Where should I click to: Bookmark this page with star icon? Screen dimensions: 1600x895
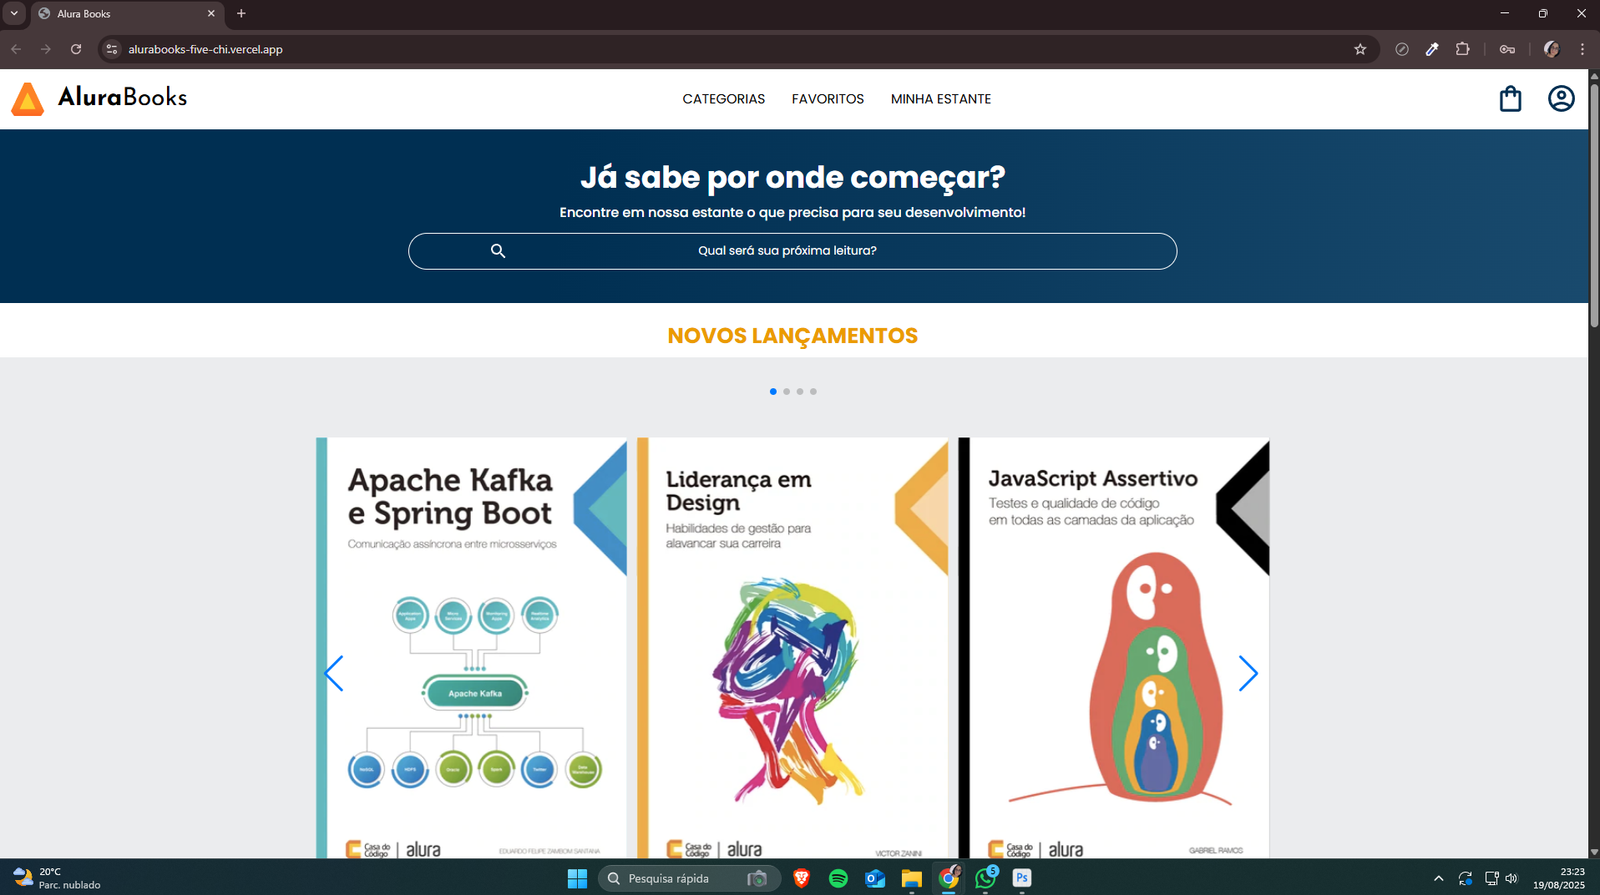(1360, 49)
